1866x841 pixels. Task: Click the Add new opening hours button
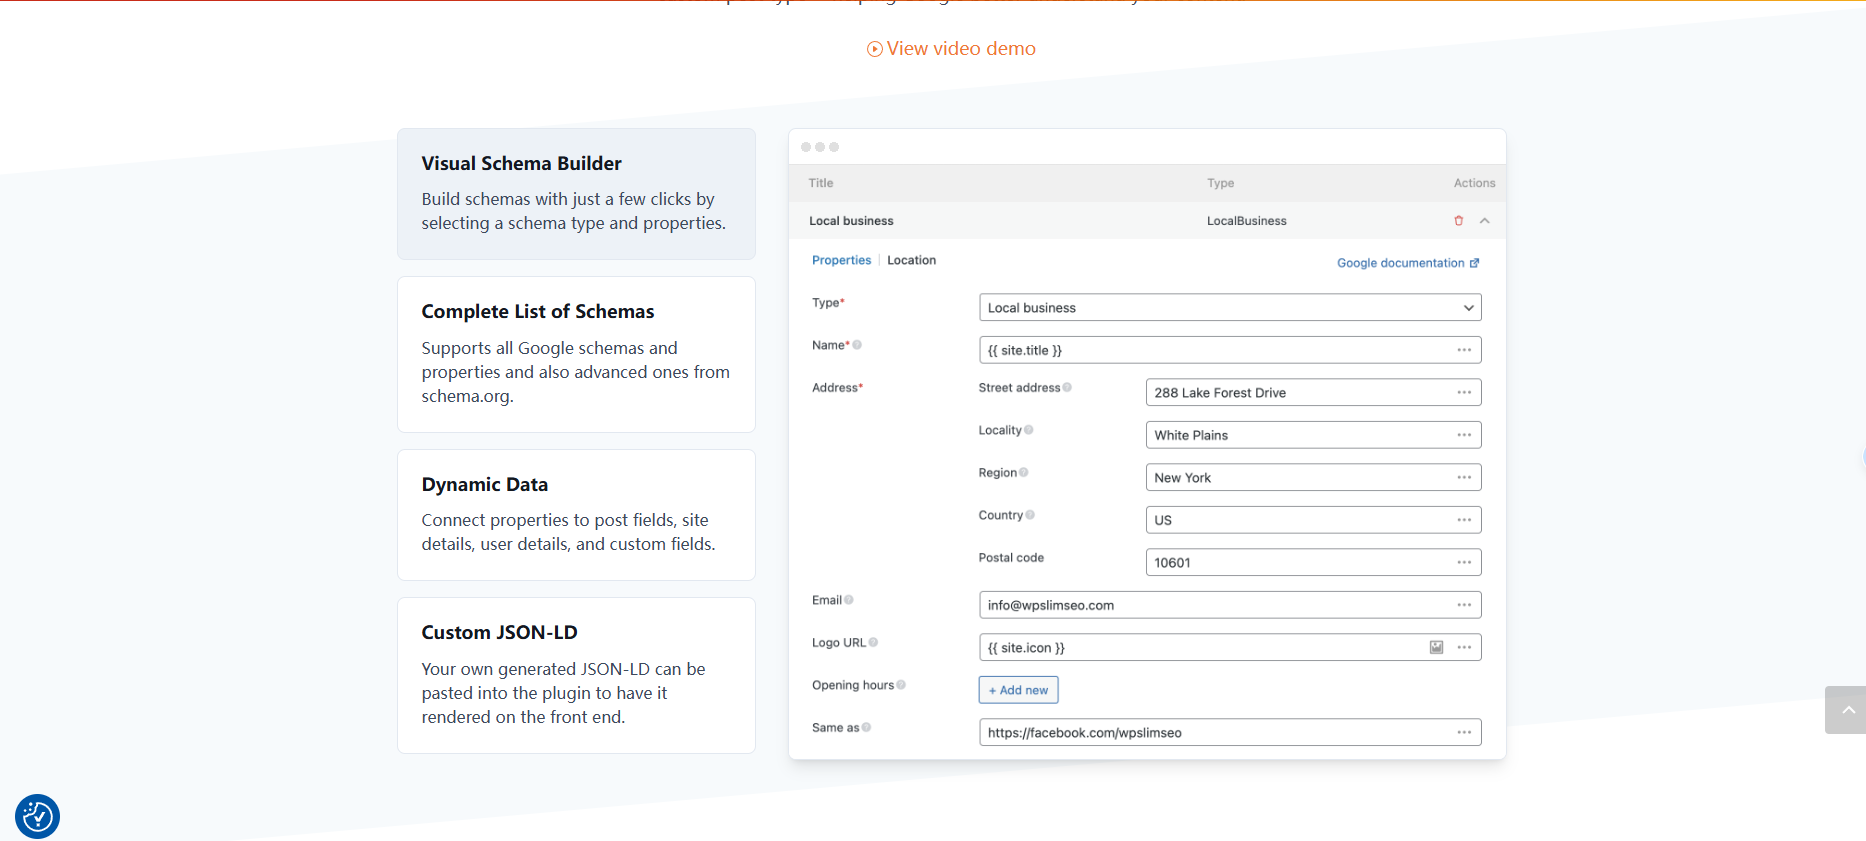[x=1018, y=690]
